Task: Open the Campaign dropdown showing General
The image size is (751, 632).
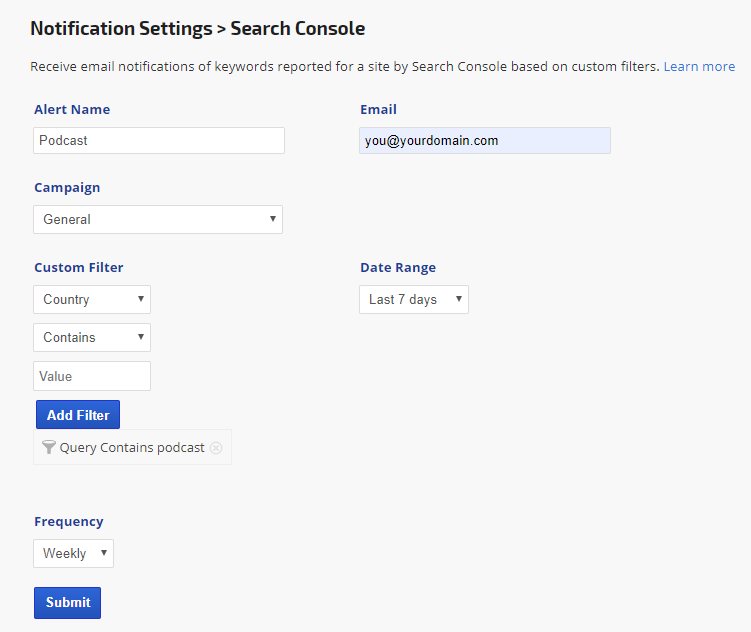Action: tap(158, 219)
